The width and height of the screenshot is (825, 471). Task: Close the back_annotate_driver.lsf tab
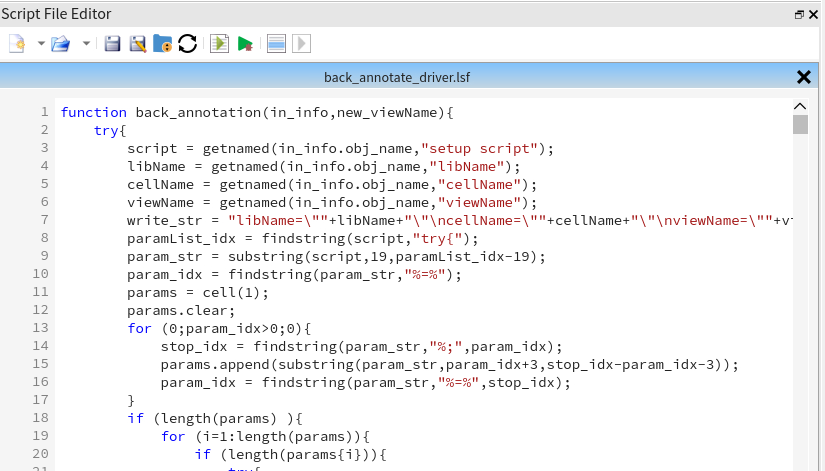(x=803, y=77)
